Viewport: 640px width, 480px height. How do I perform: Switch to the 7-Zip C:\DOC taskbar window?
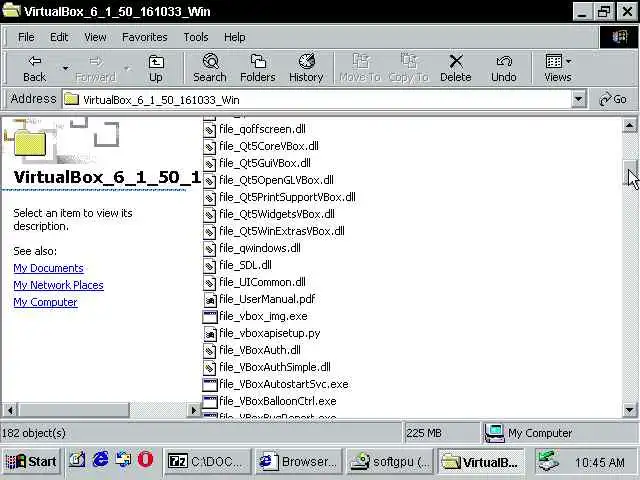pyautogui.click(x=207, y=462)
